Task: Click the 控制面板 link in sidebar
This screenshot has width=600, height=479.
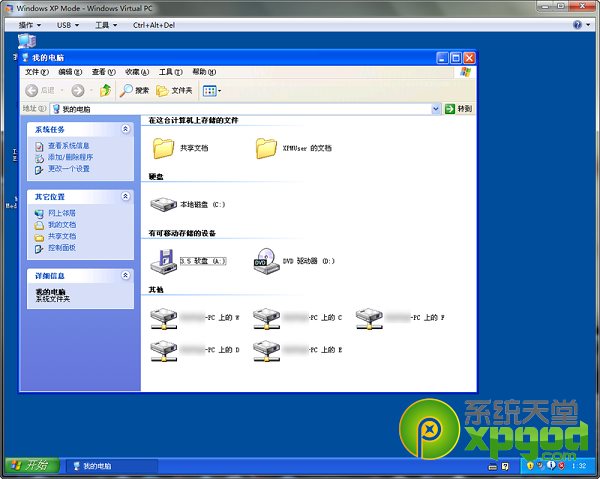Action: (x=61, y=247)
